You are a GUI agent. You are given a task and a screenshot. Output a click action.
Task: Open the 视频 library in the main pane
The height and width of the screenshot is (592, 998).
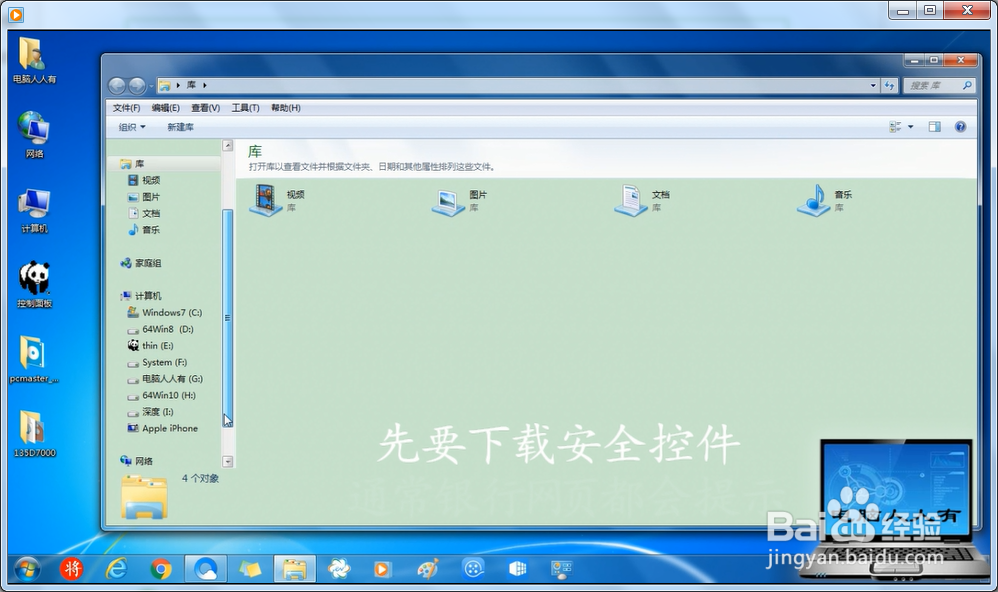[x=277, y=201]
